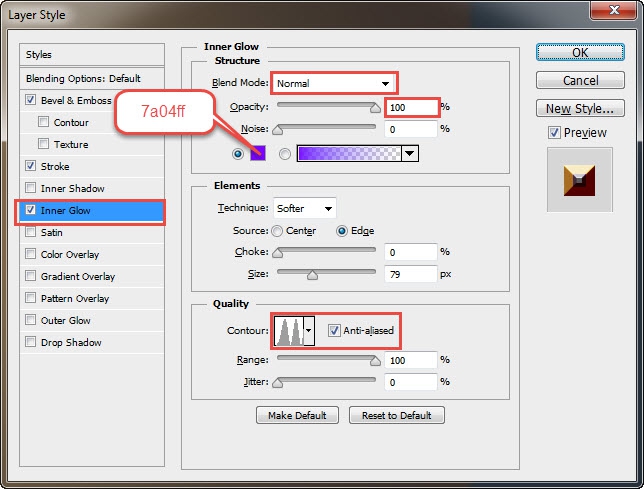644x489 pixels.
Task: Select Blending Options: Default
Action: tap(92, 78)
